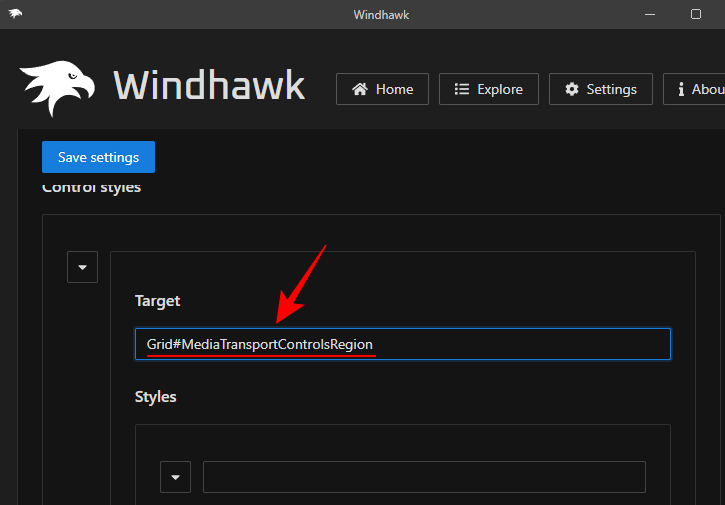Image resolution: width=725 pixels, height=505 pixels.
Task: Click the info icon on About button
Action: click(681, 89)
